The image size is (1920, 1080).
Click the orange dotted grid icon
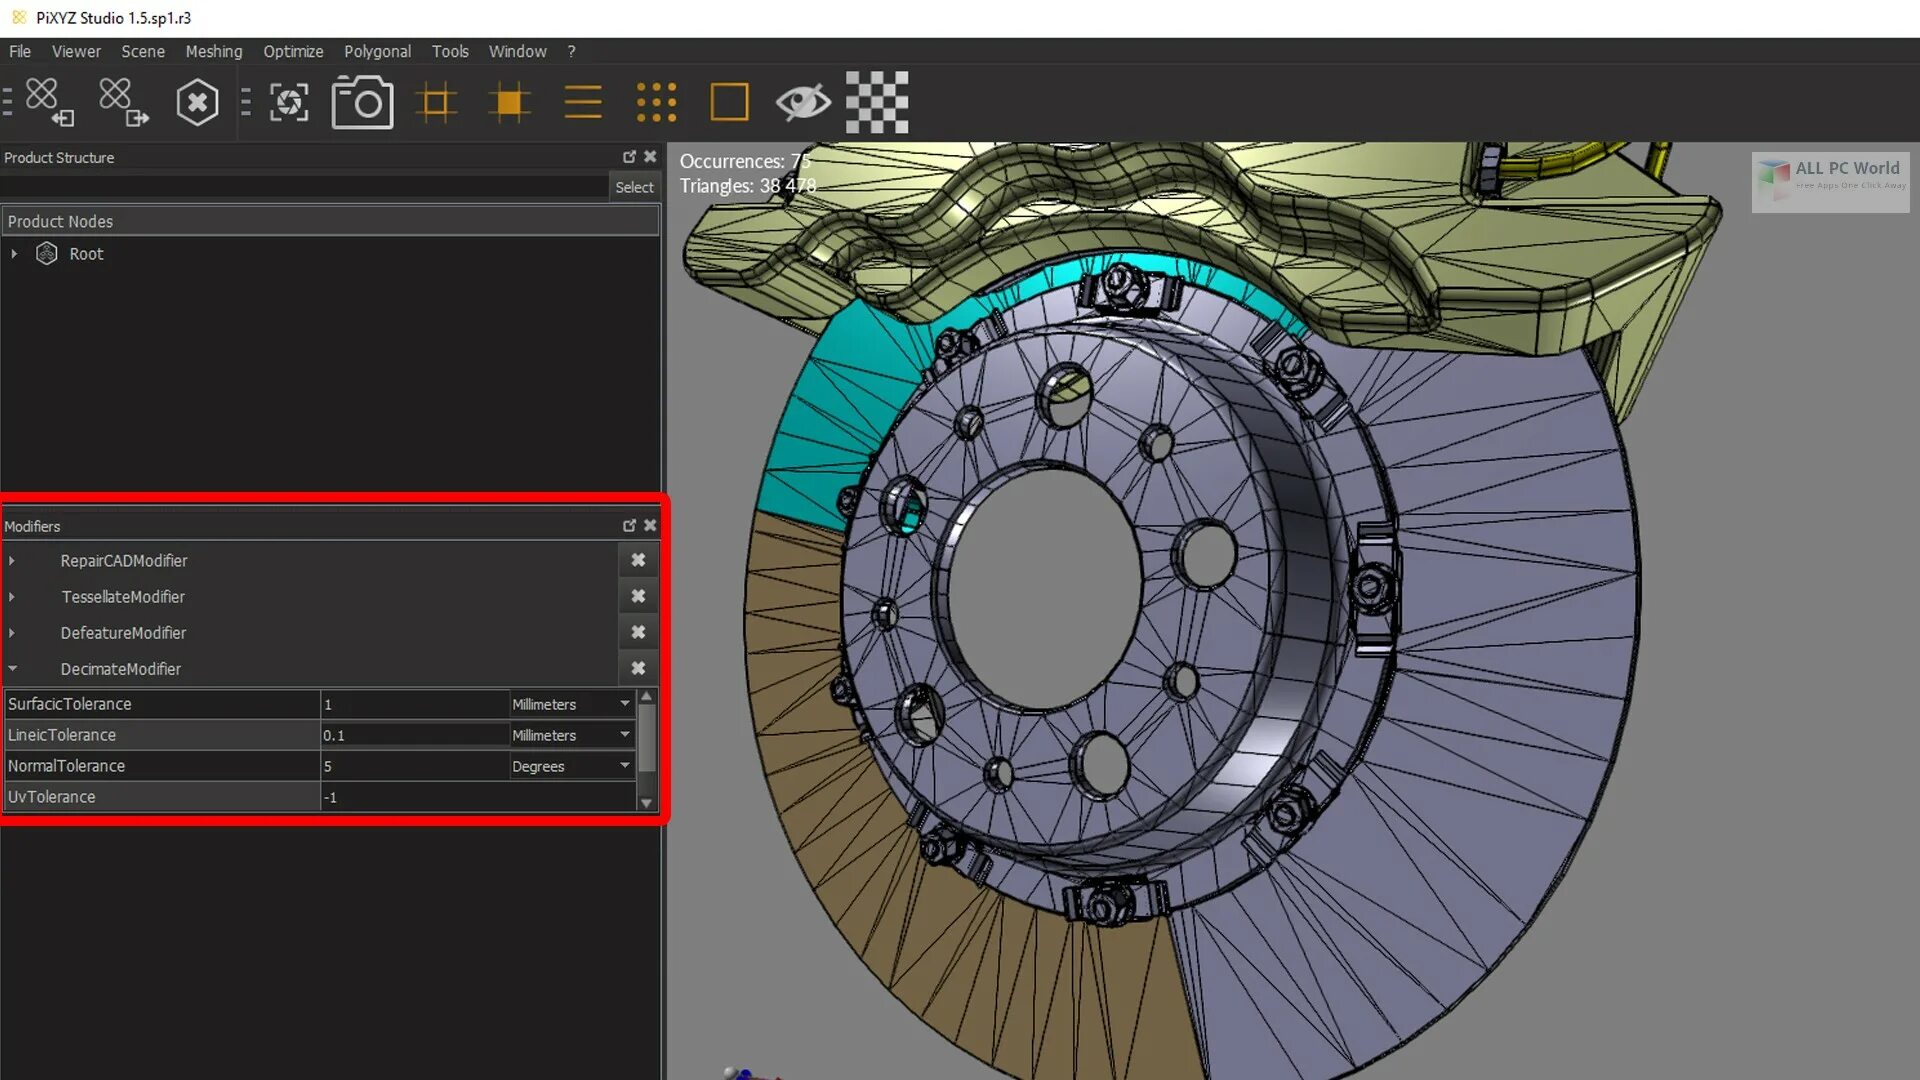(x=656, y=102)
